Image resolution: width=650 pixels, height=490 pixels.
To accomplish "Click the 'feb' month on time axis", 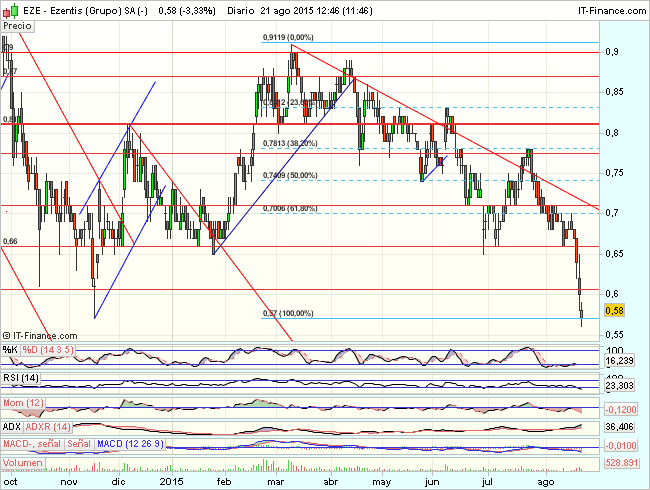I will (224, 482).
